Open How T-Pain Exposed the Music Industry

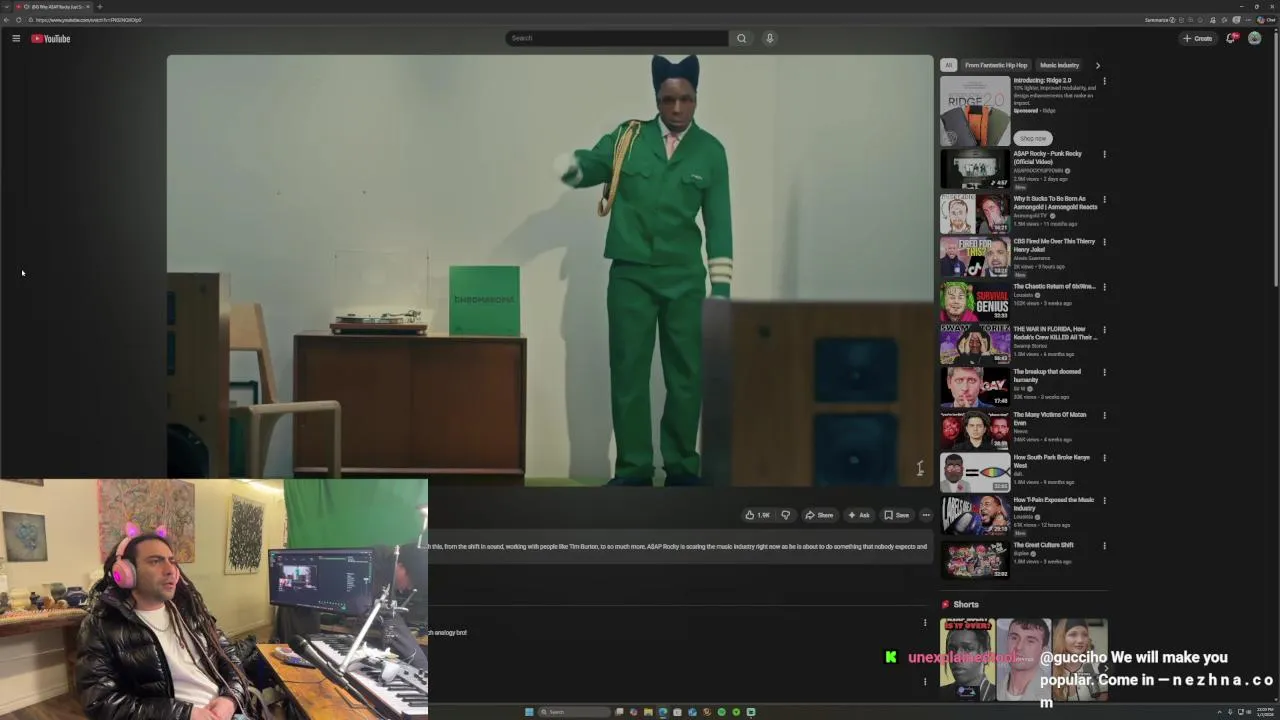click(975, 515)
